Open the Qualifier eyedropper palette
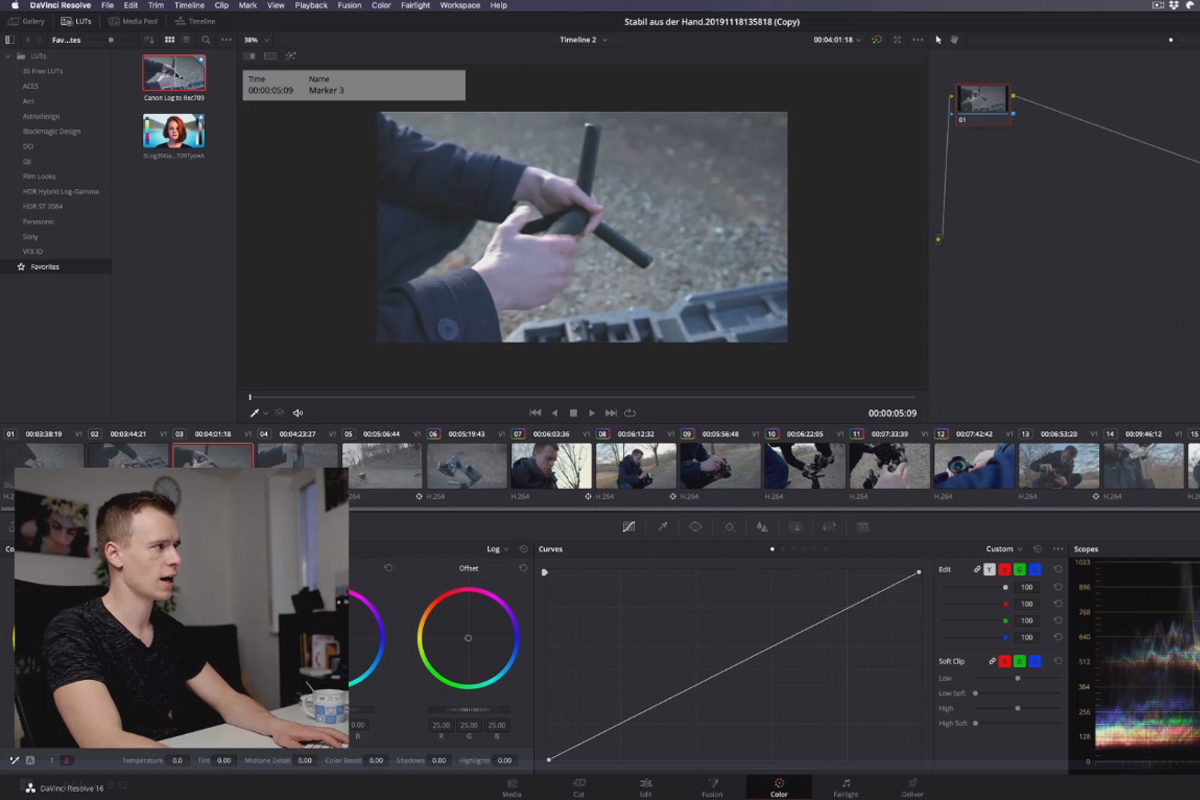Image resolution: width=1200 pixels, height=800 pixels. (662, 527)
